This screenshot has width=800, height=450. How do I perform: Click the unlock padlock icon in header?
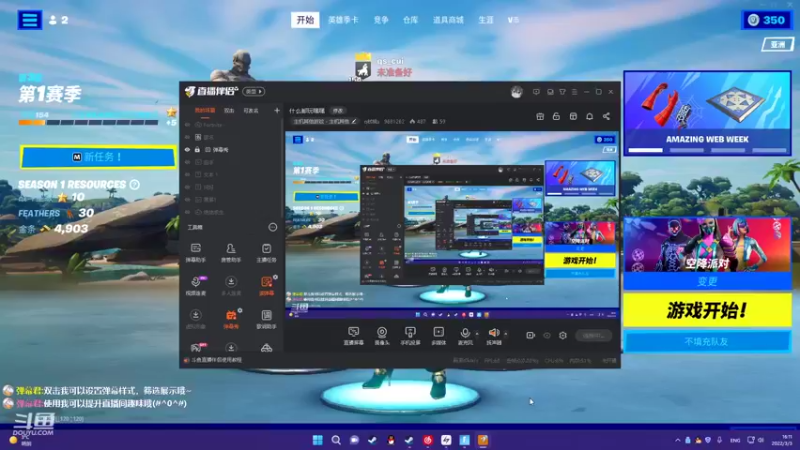(x=556, y=116)
